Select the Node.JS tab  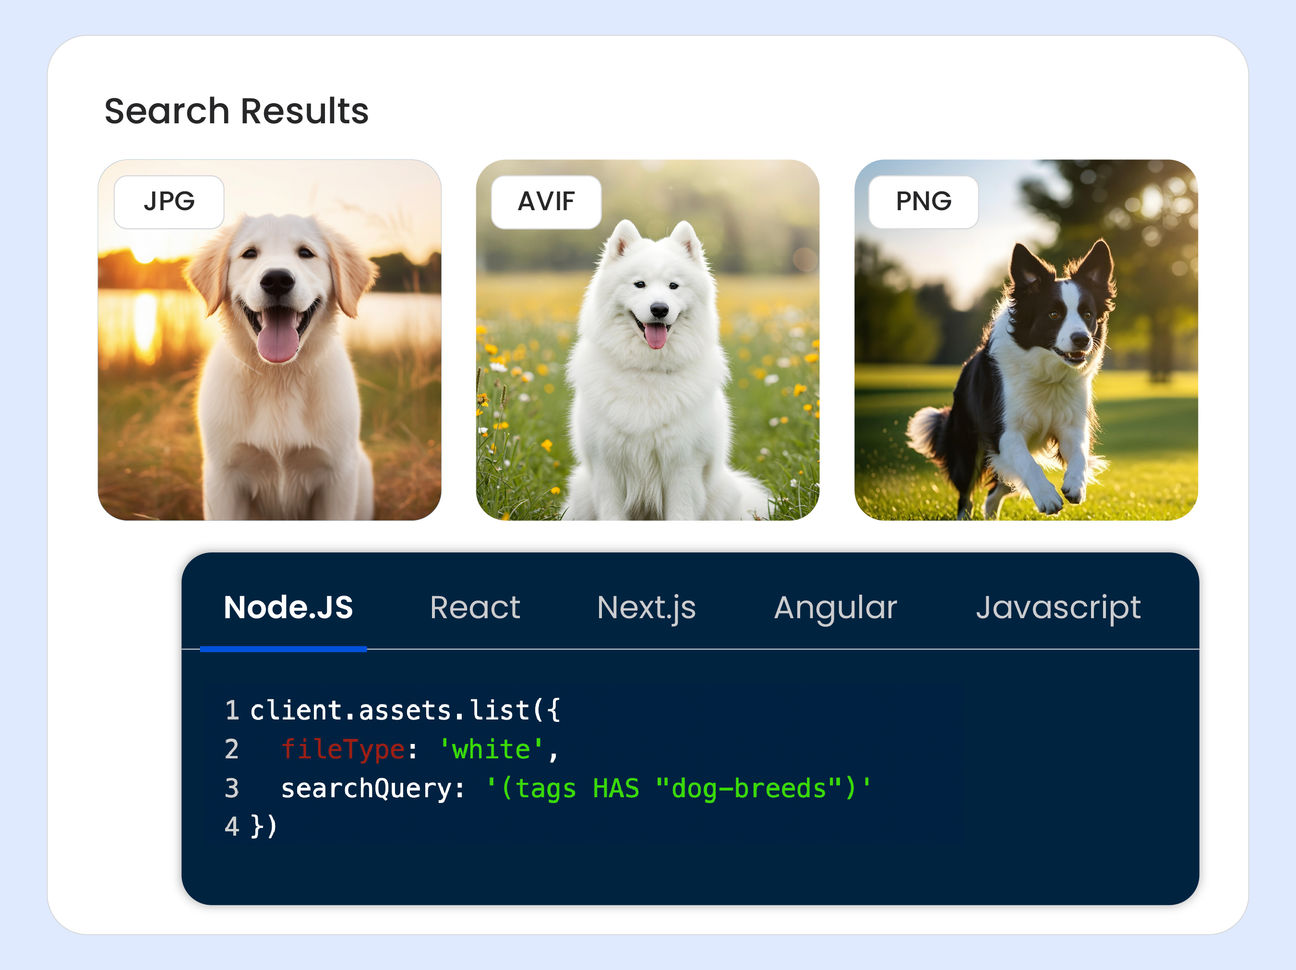(x=288, y=607)
